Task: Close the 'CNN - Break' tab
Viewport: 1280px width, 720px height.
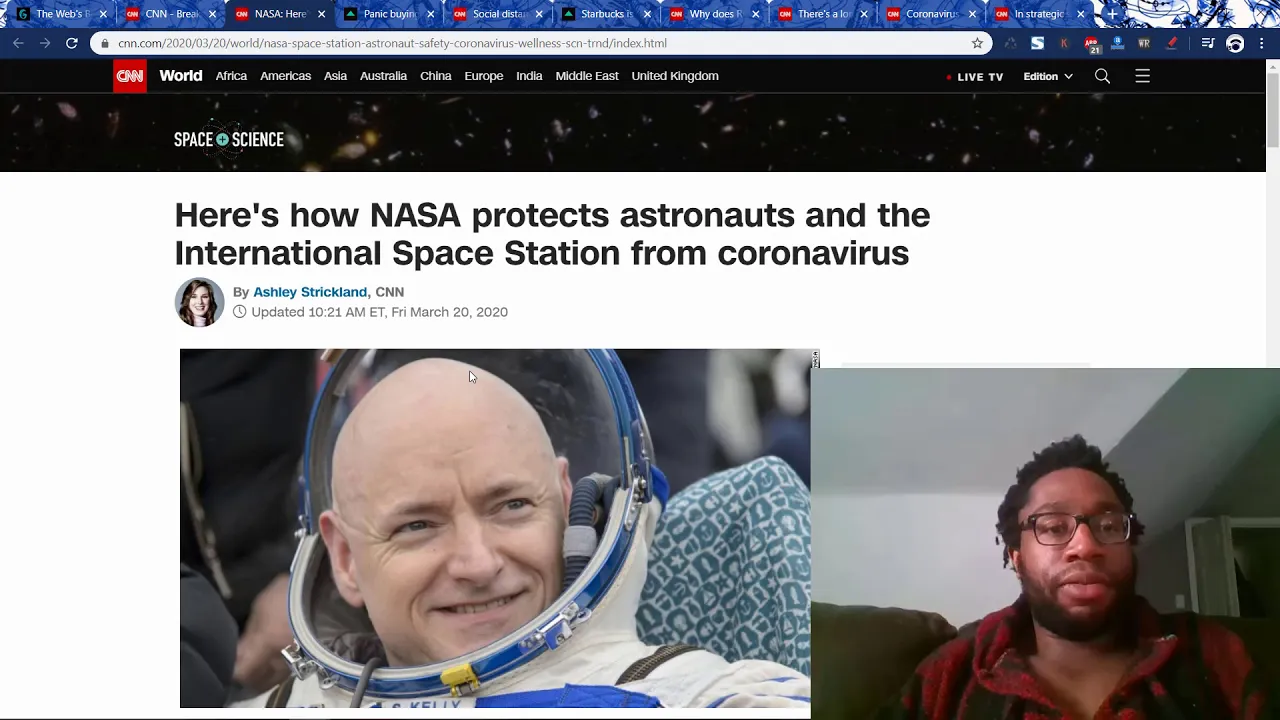Action: click(x=212, y=14)
